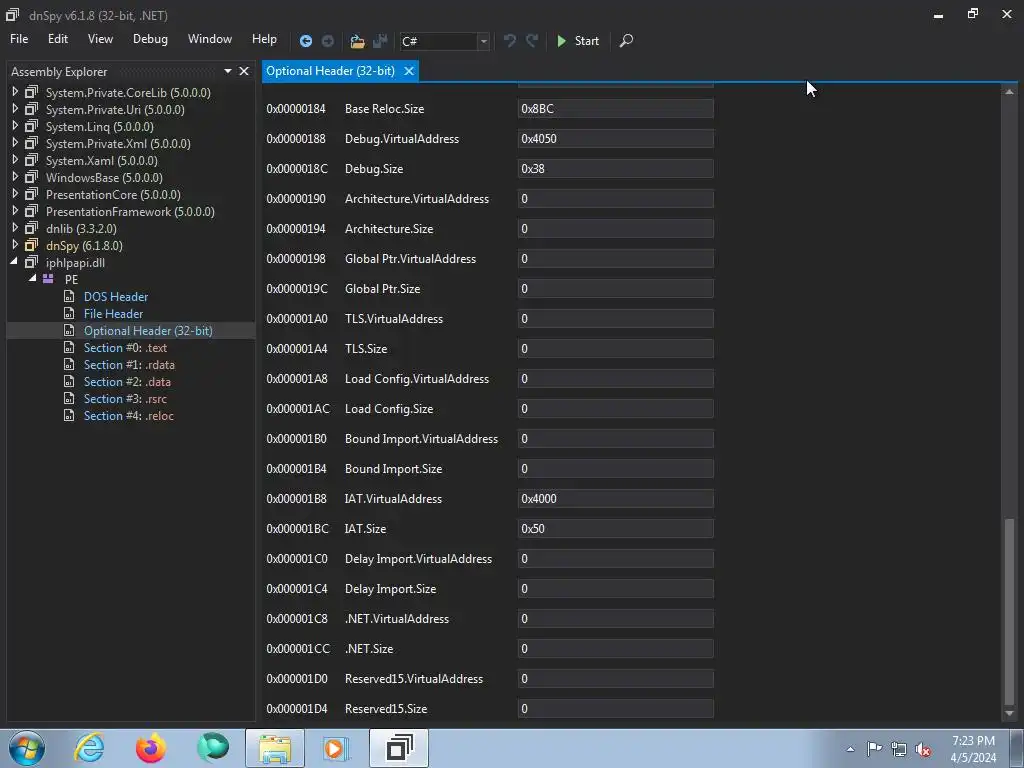Switch to the Optional Header (32-bit) tab

click(x=330, y=71)
